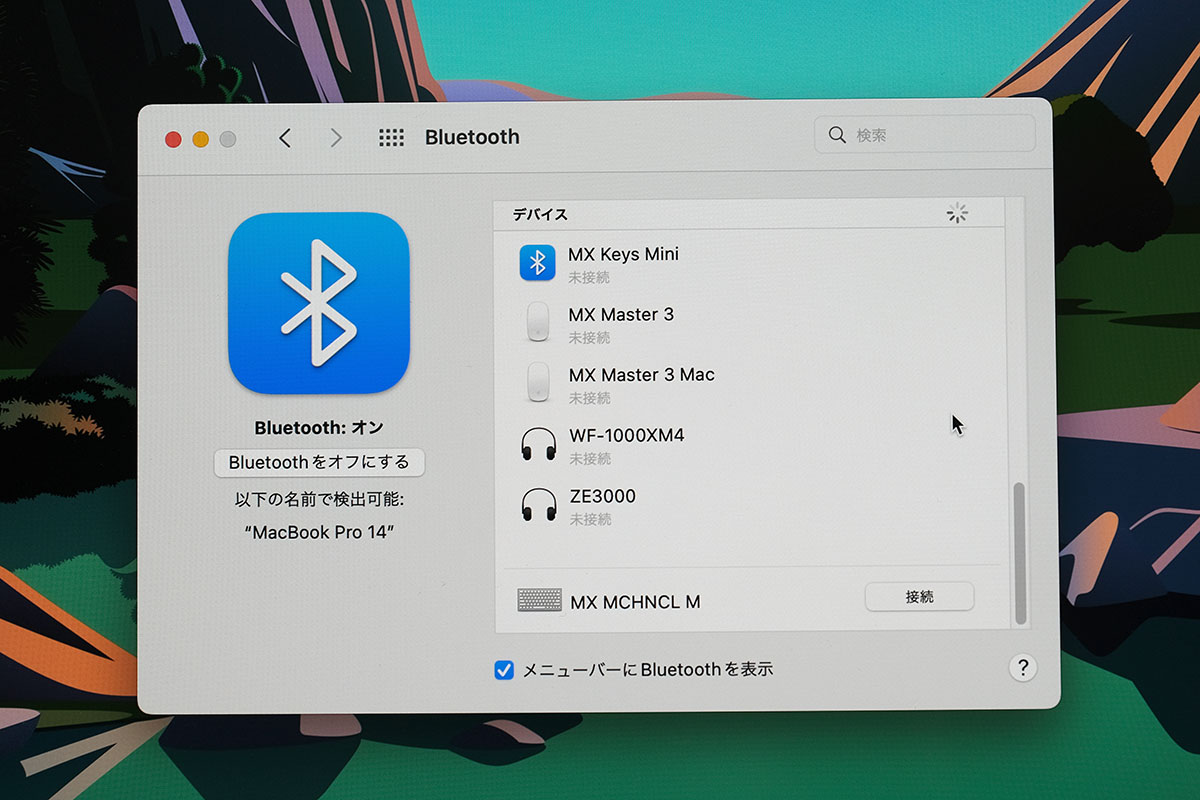This screenshot has width=1200, height=800.
Task: Click the magnifying glass search icon
Action: pos(837,134)
